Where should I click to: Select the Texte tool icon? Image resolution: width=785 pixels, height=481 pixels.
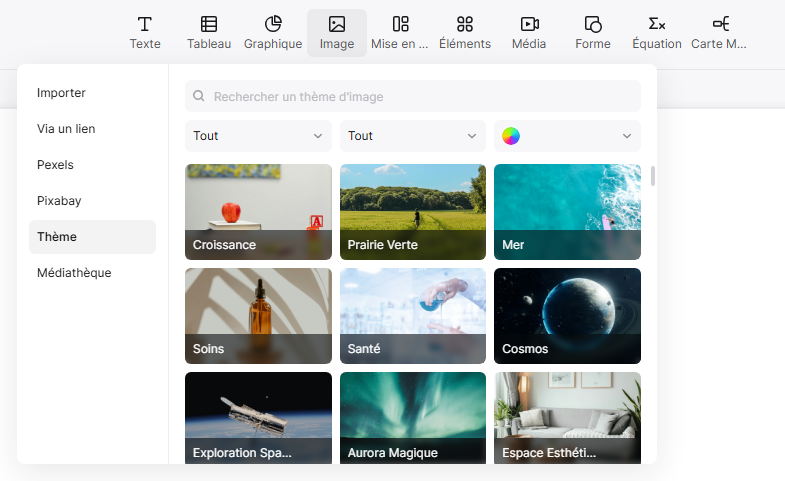click(x=145, y=24)
